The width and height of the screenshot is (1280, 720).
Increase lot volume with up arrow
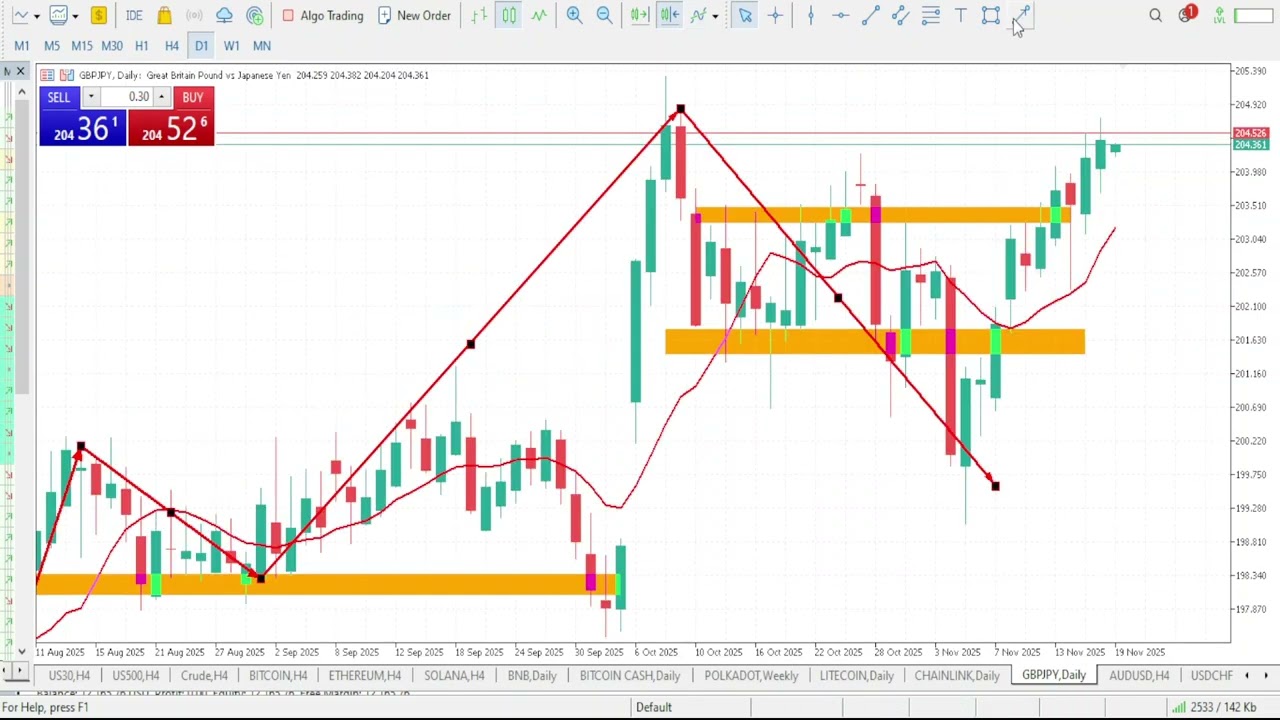click(161, 97)
